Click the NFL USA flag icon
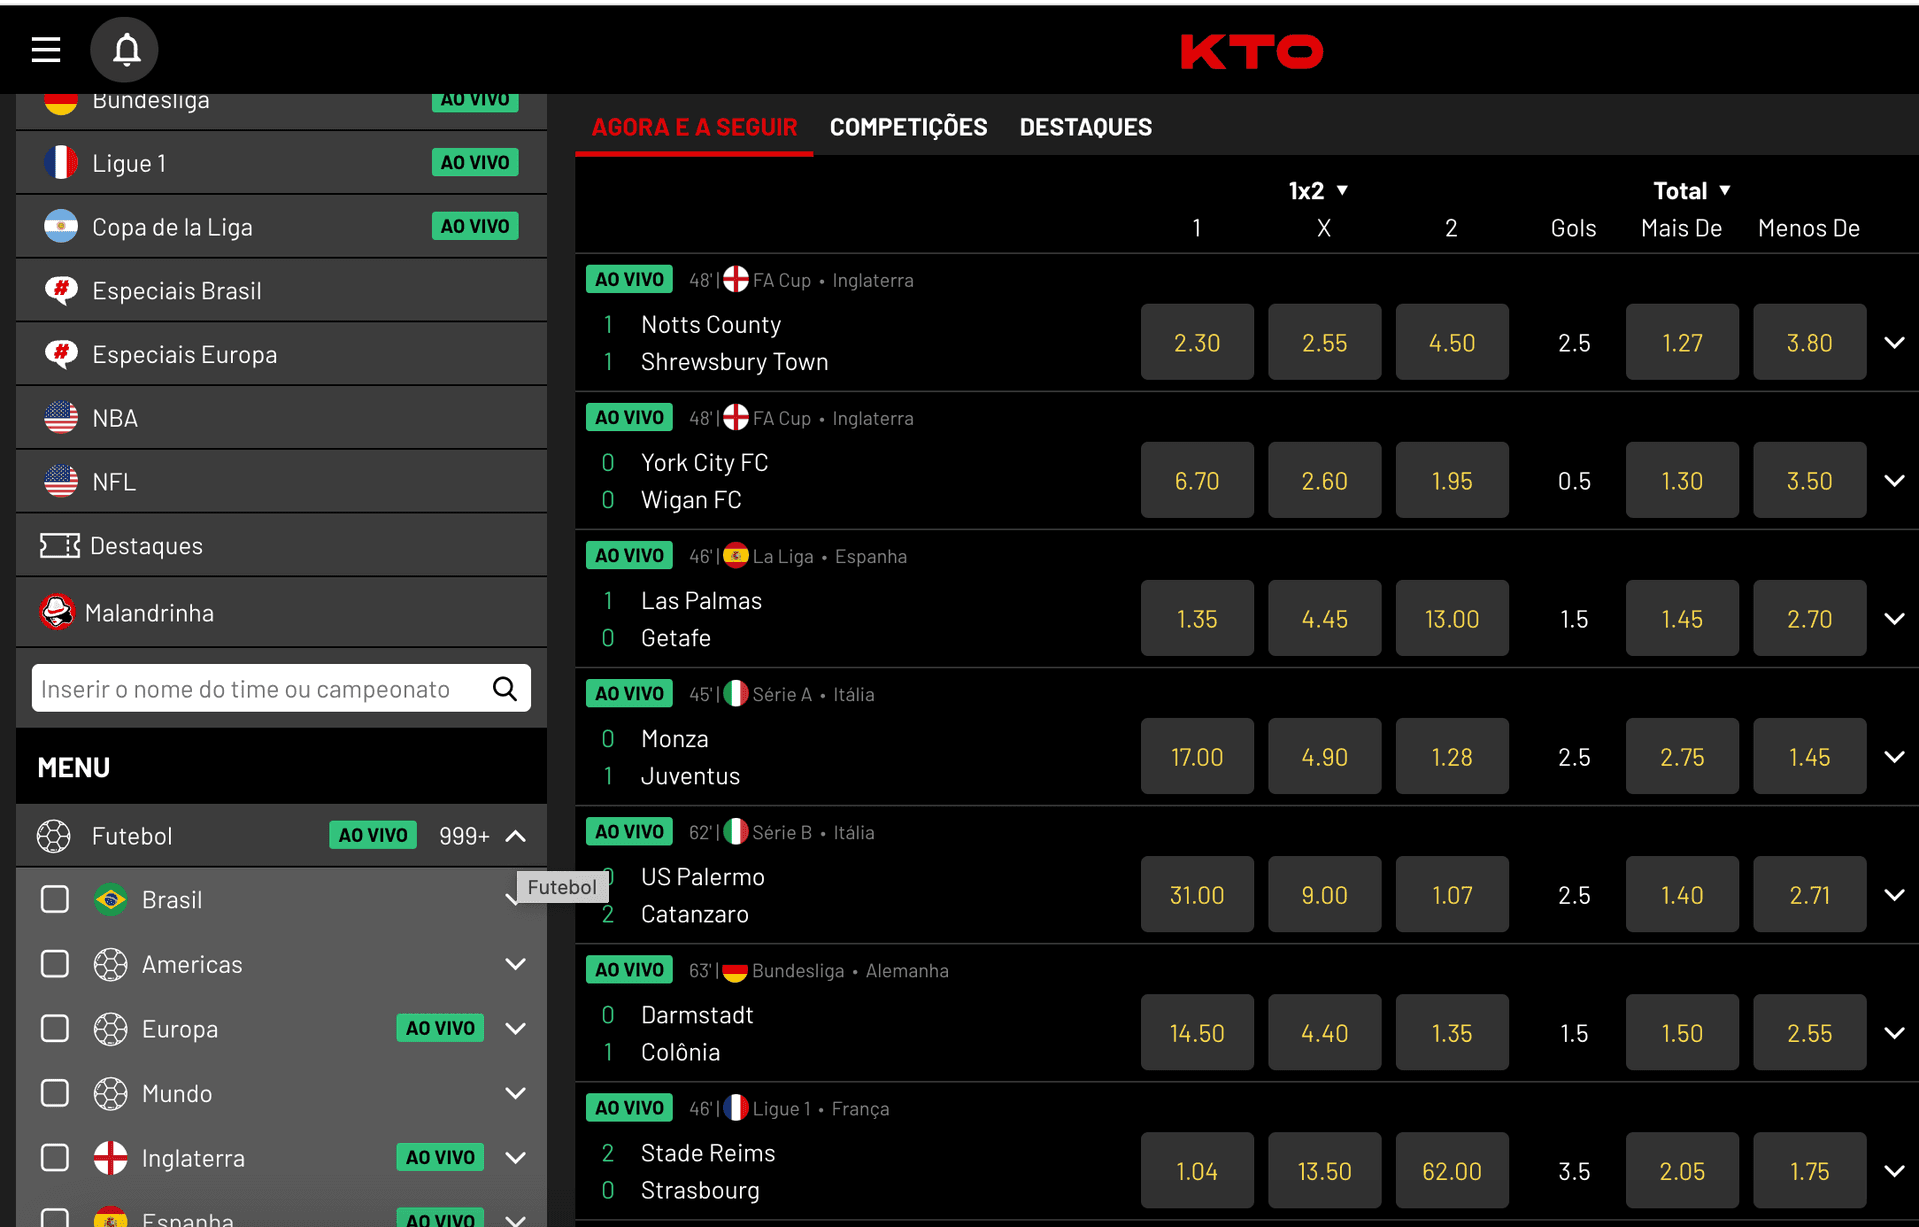Viewport: 1919px width, 1227px height. click(x=61, y=481)
